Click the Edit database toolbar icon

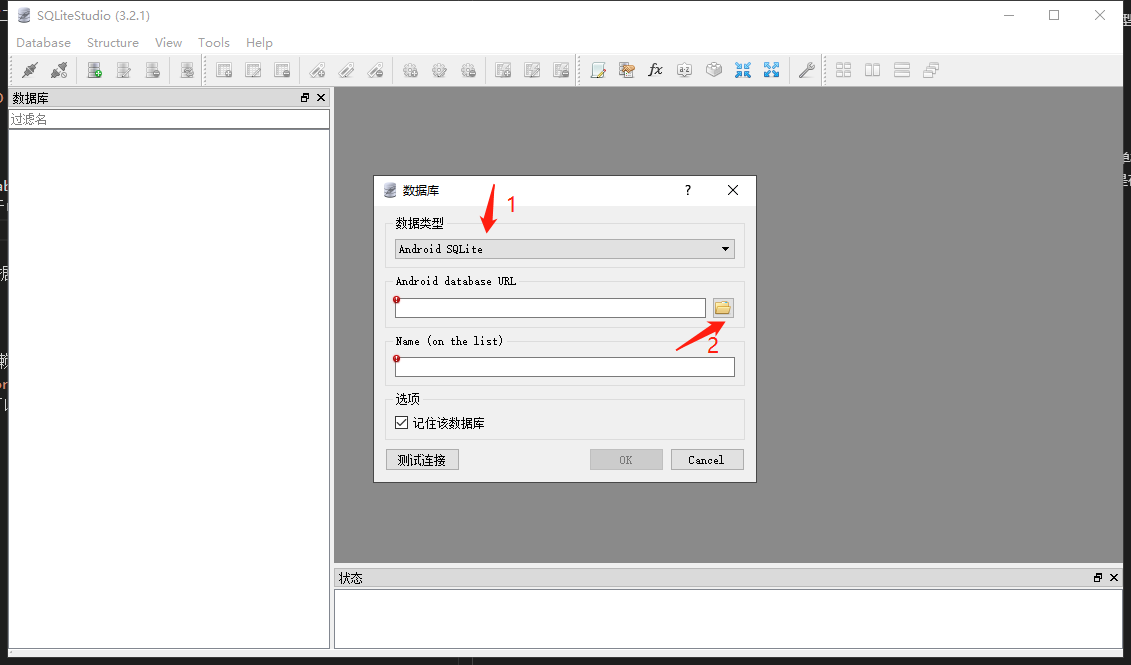click(x=123, y=70)
